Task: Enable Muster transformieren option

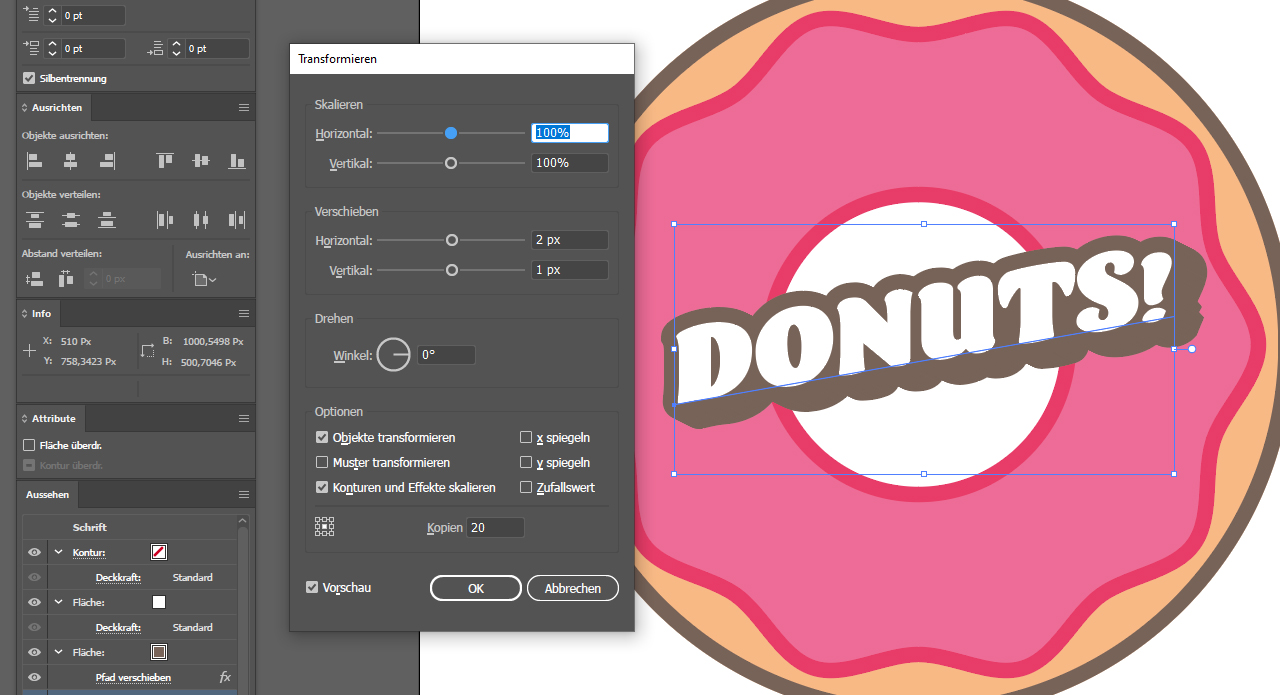Action: tap(322, 462)
